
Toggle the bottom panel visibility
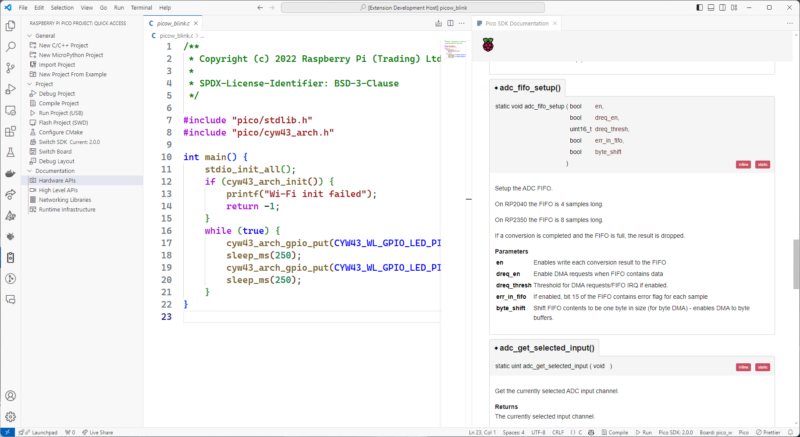(x=711, y=8)
